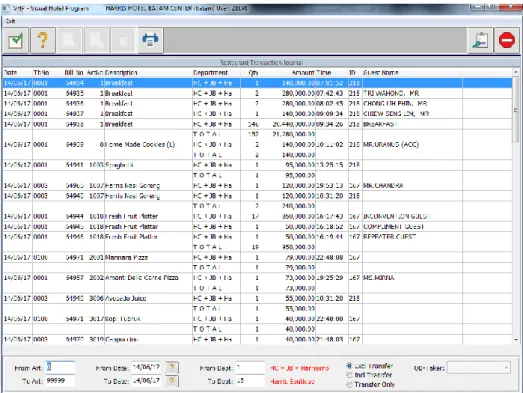Select the Amanti Della Carne Pizza row

click(257, 278)
